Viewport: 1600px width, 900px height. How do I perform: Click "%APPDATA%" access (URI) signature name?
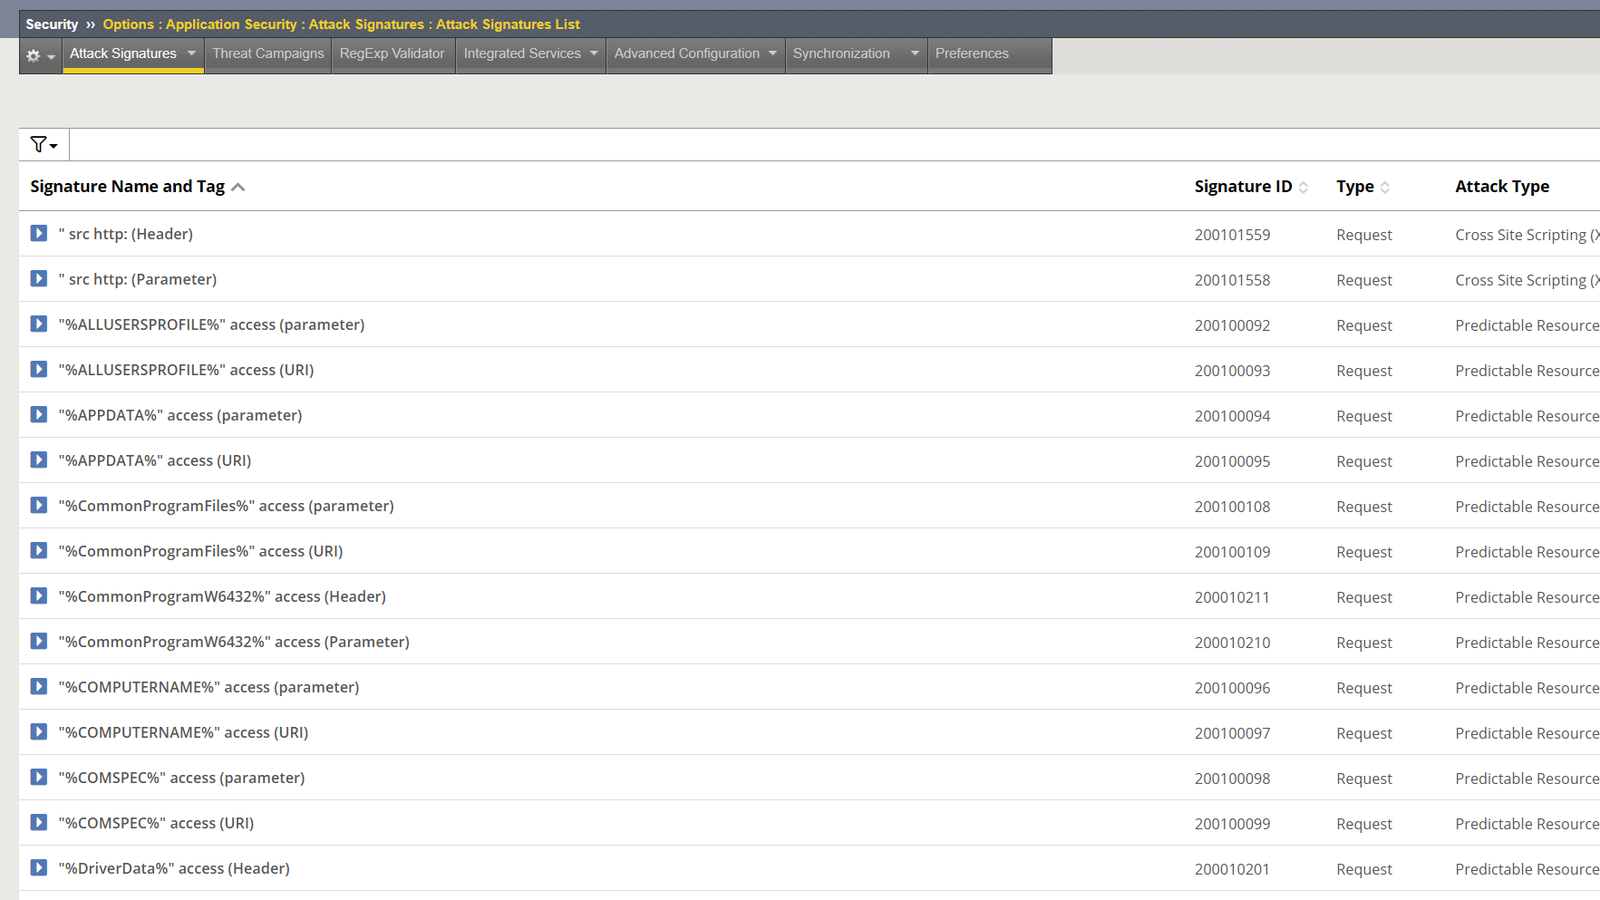point(155,461)
